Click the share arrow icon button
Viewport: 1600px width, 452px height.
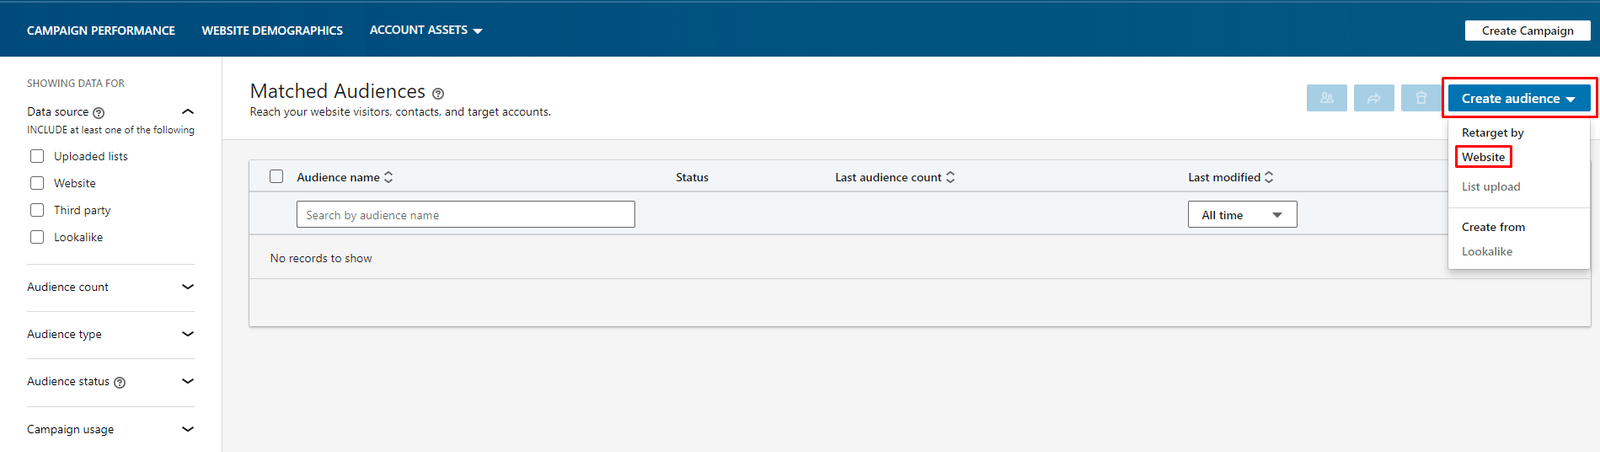[1374, 98]
